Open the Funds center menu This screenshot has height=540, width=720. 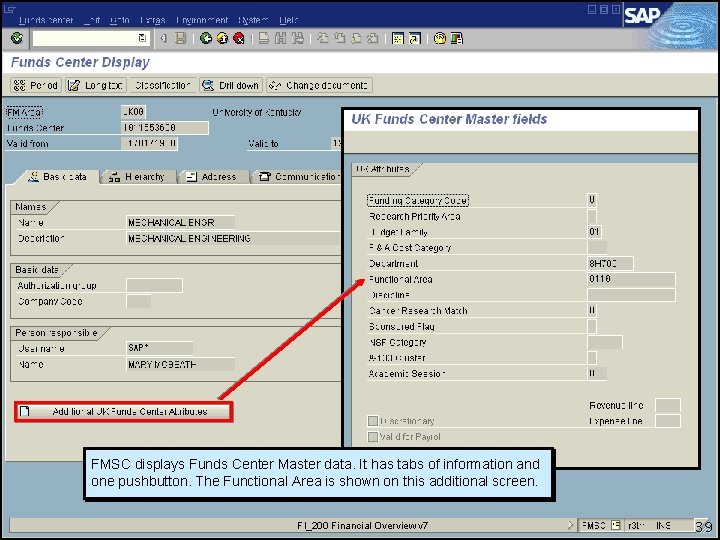coord(46,20)
